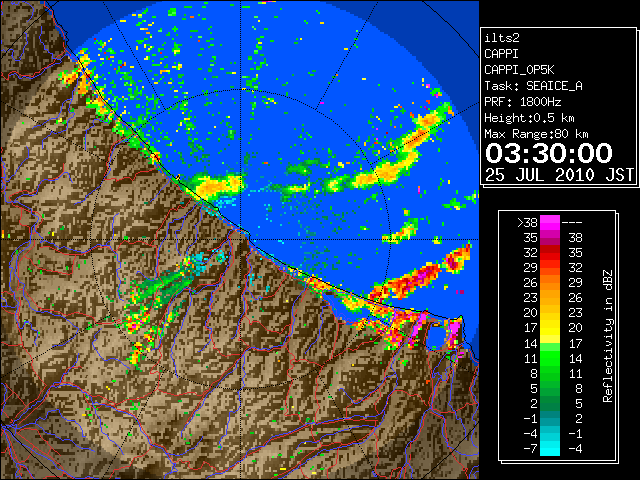Click the 03:30:00 timestamp

549,153
